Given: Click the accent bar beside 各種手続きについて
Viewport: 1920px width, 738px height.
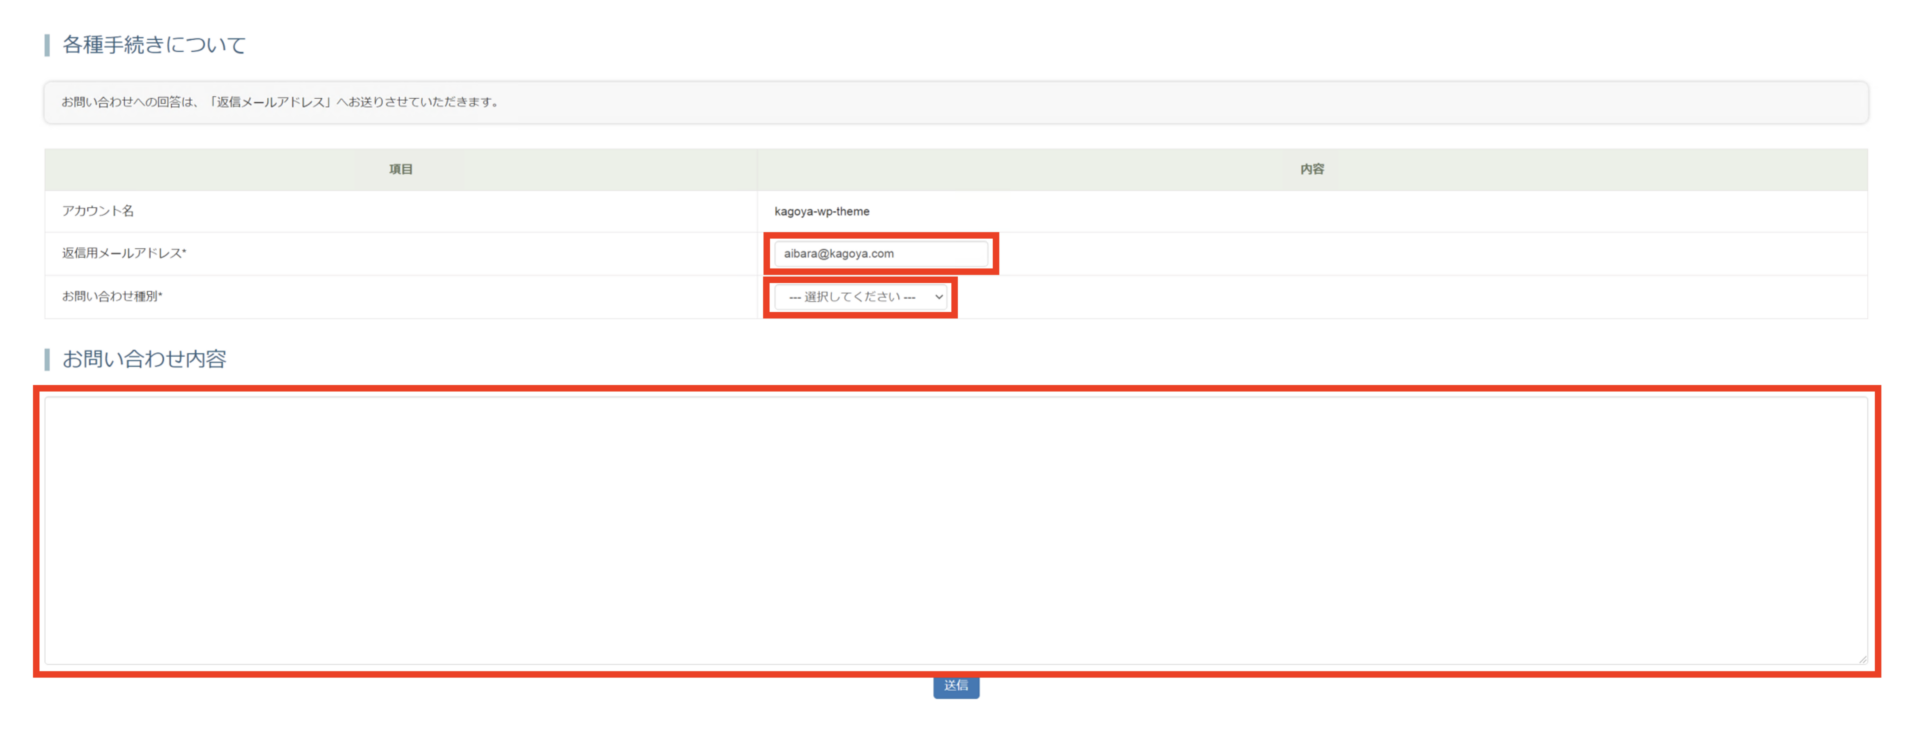Looking at the screenshot, I should pyautogui.click(x=47, y=45).
